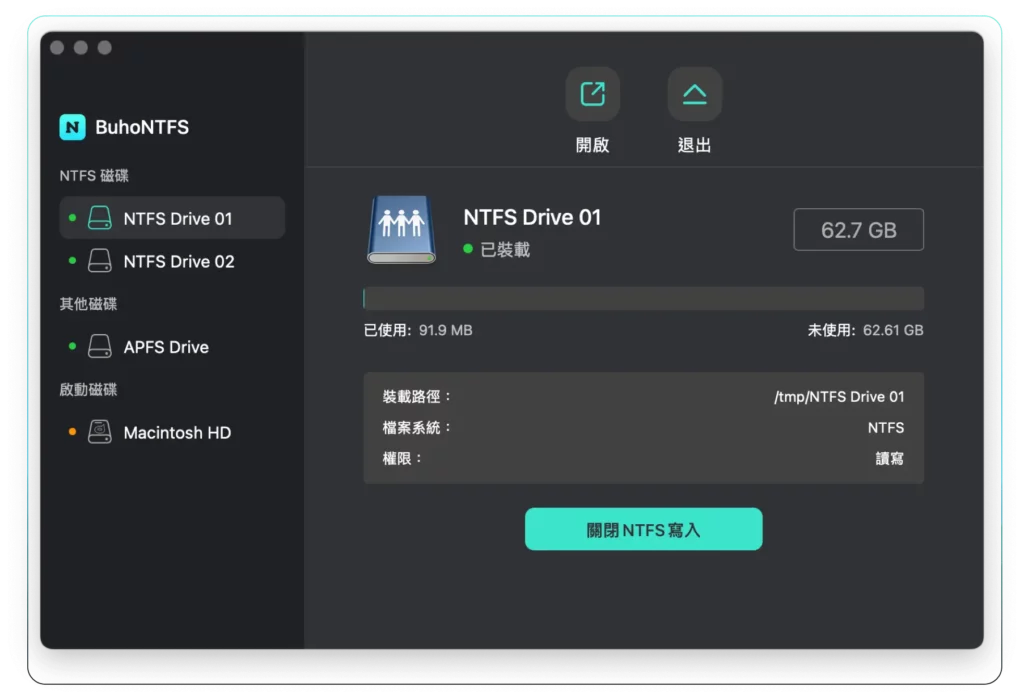Click the orange status dot by Macintosh HD
The width and height of the screenshot is (1024, 699).
[x=70, y=432]
